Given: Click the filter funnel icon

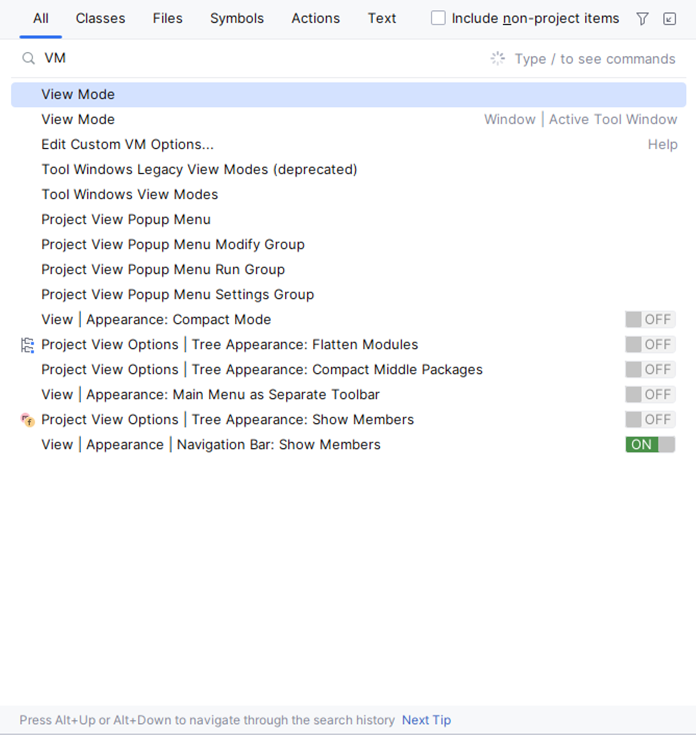Looking at the screenshot, I should click(642, 19).
